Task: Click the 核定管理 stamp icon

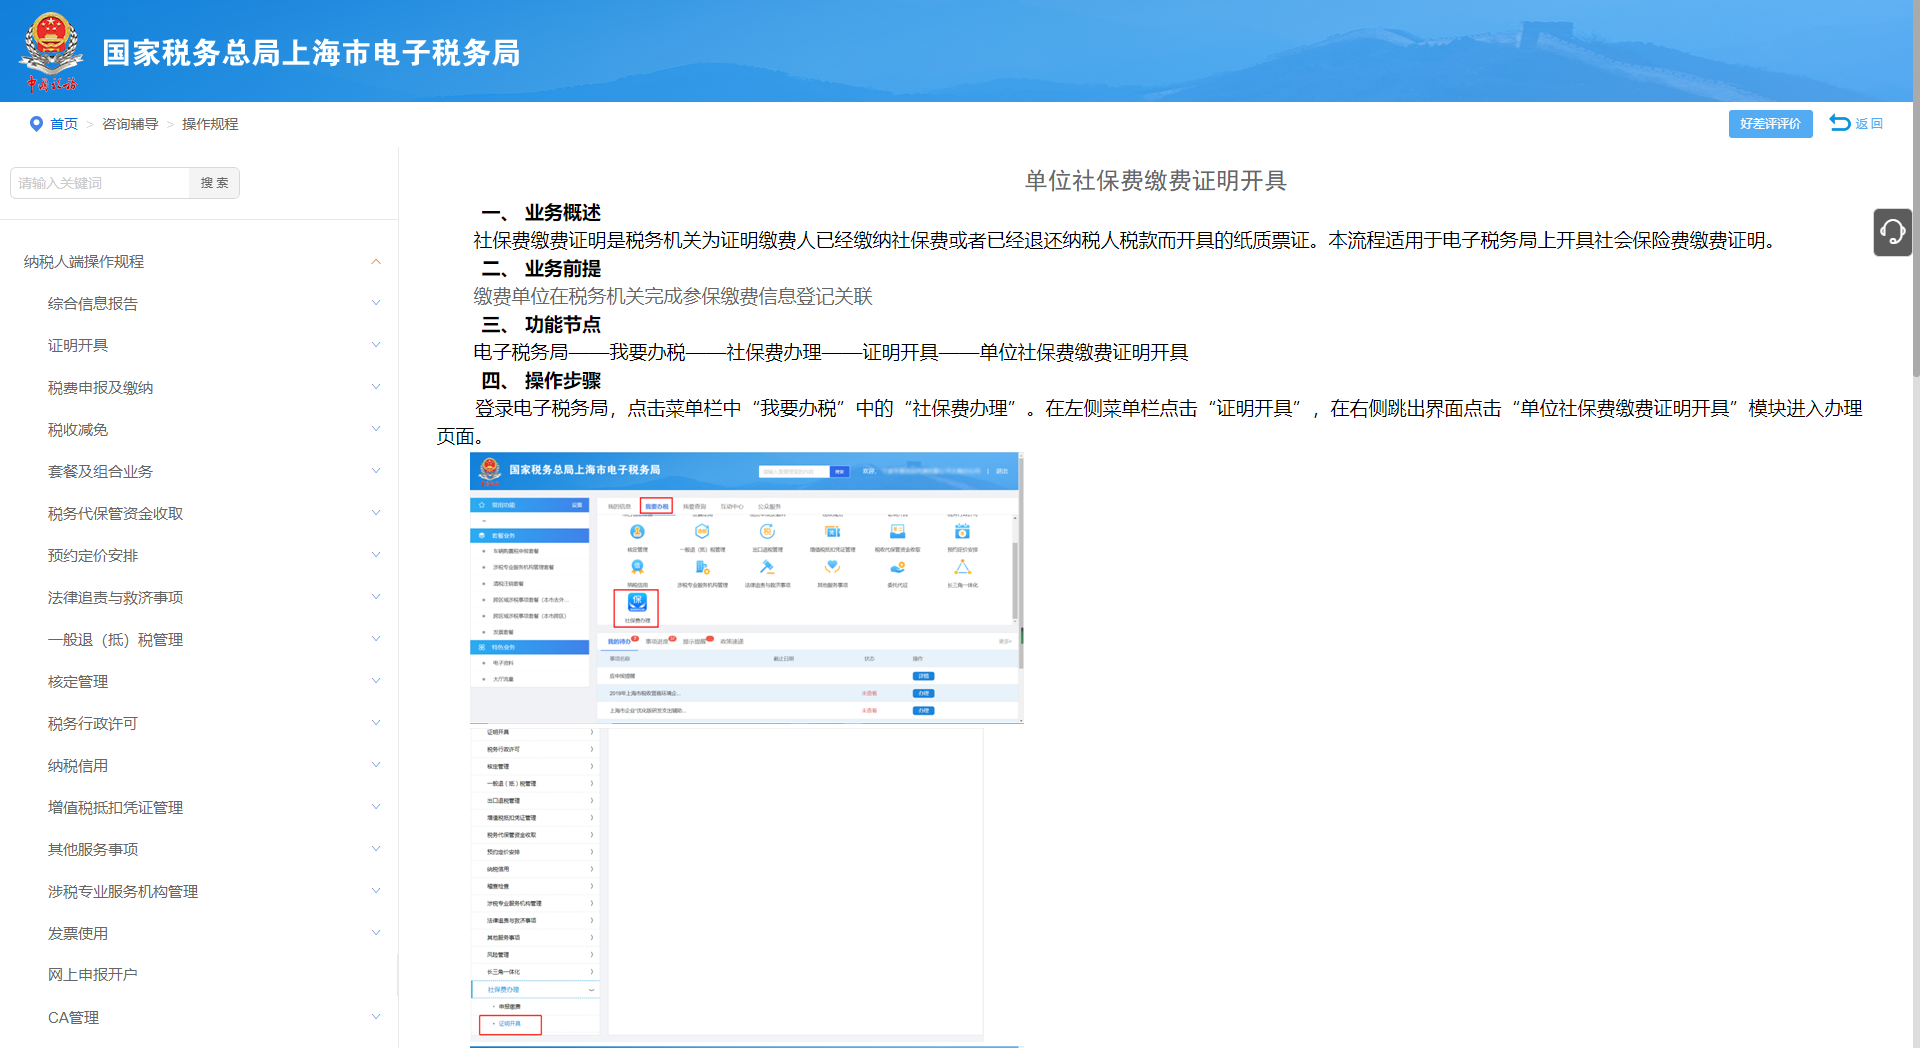Action: click(x=636, y=532)
